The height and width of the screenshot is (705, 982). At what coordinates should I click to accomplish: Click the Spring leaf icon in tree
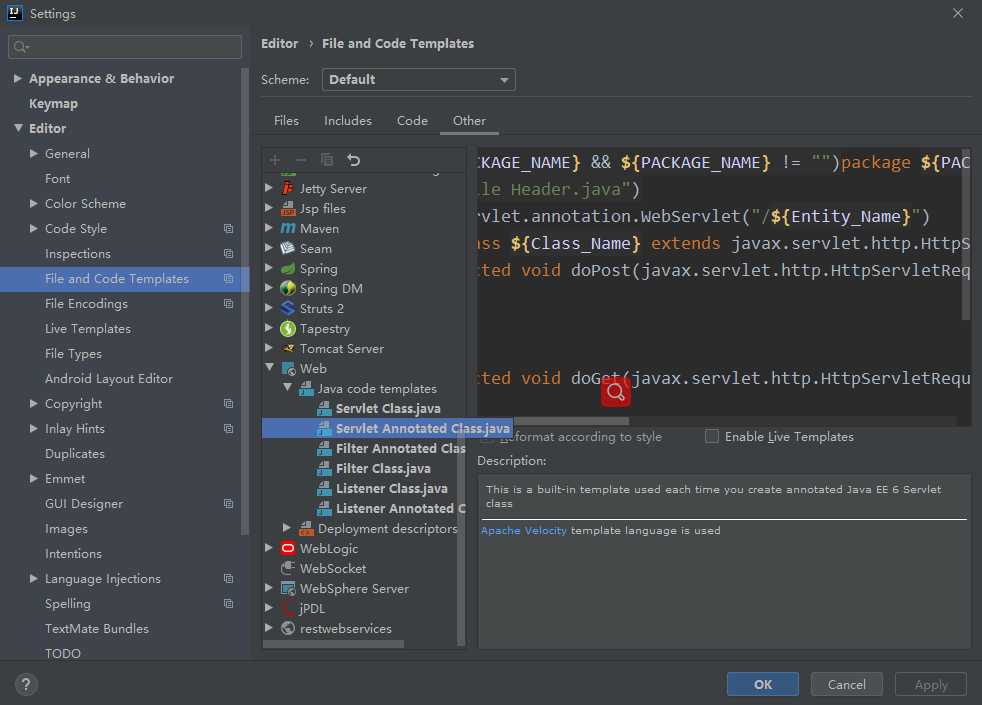(x=288, y=269)
